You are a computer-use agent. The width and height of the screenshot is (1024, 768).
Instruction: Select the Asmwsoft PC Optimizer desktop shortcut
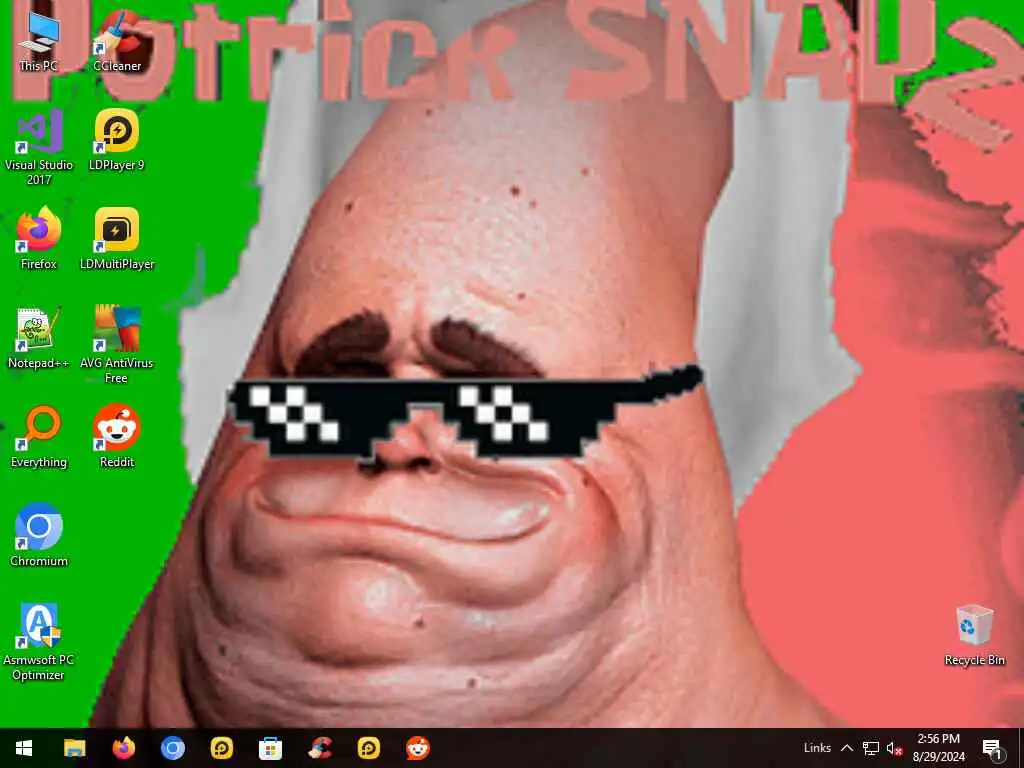39,642
